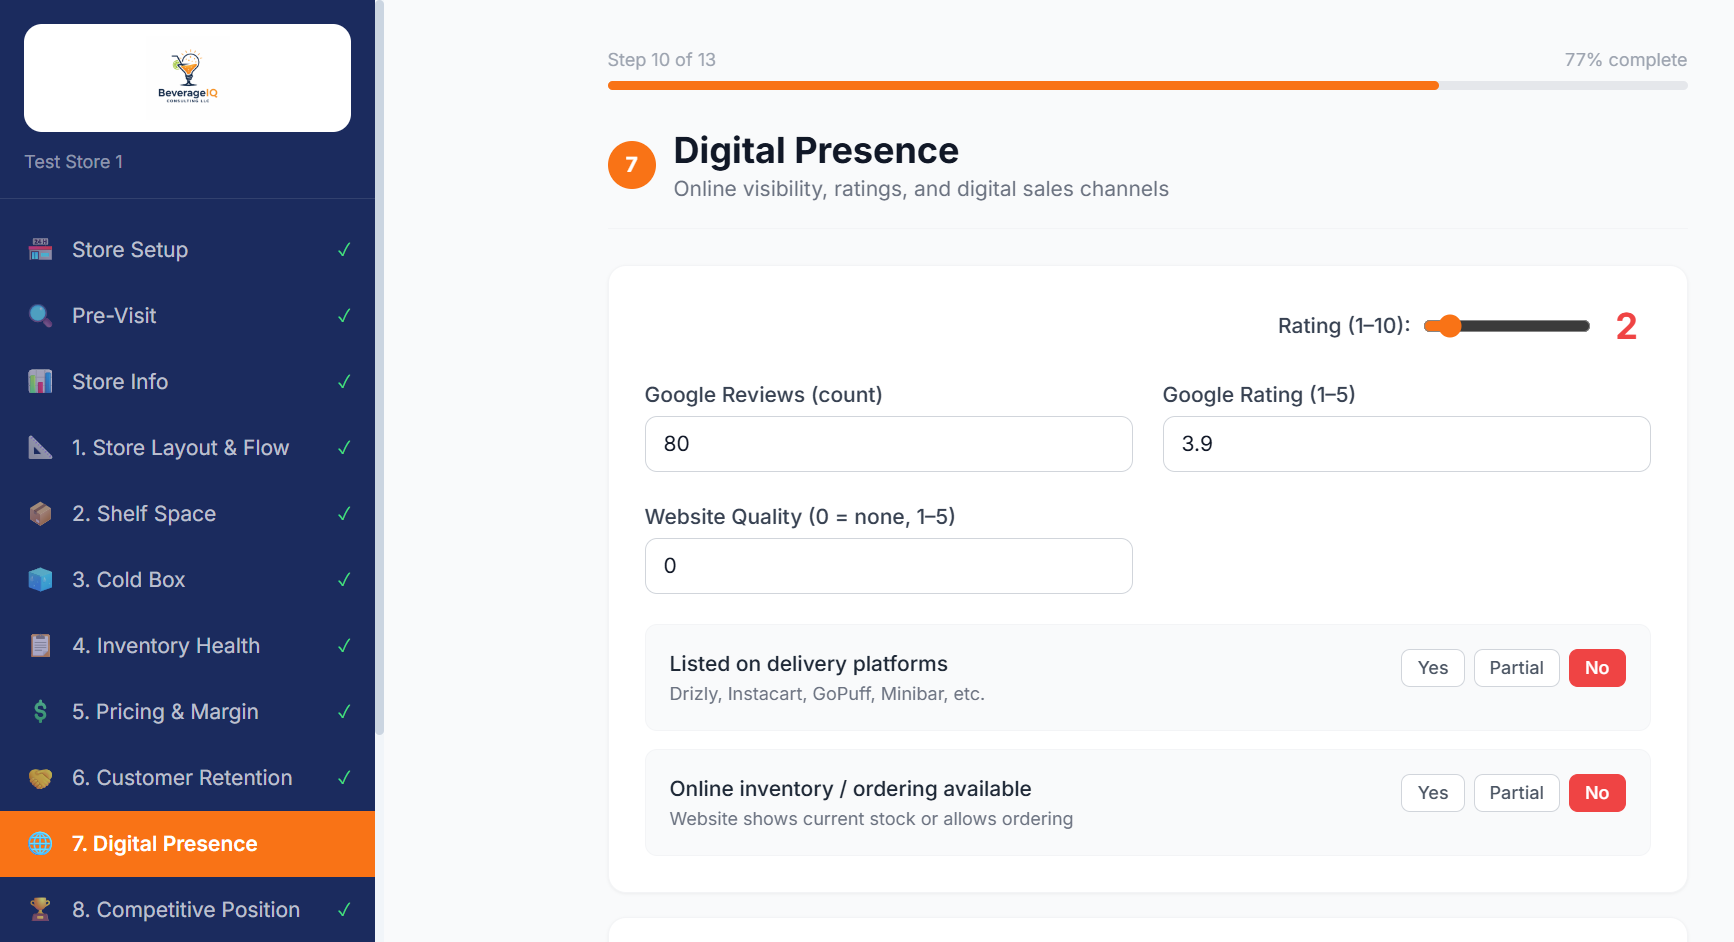This screenshot has width=1734, height=942.
Task: Open Store Info via its bar chart icon
Action: click(x=40, y=381)
